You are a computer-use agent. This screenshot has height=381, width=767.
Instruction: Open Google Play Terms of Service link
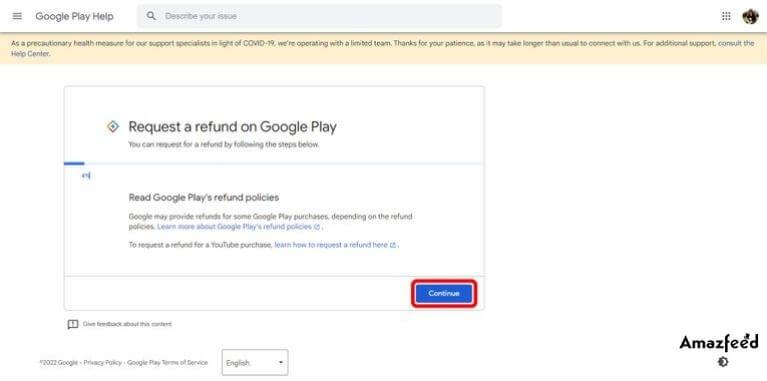(x=167, y=362)
